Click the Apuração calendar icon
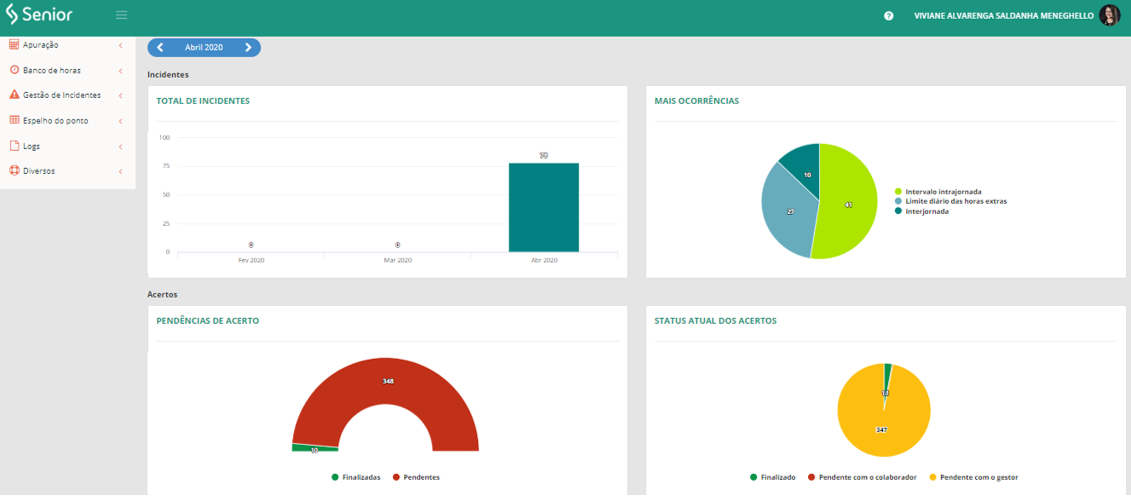 (x=14, y=45)
